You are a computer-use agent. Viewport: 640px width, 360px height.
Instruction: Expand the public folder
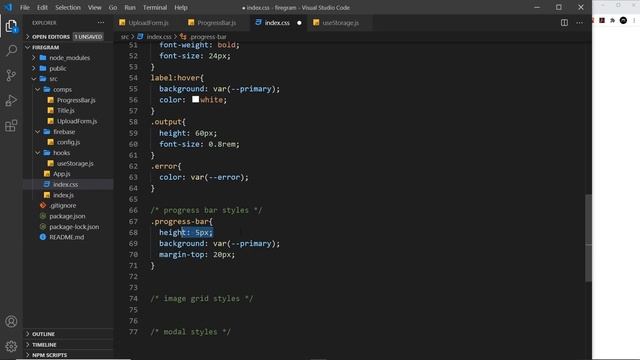pyautogui.click(x=34, y=69)
